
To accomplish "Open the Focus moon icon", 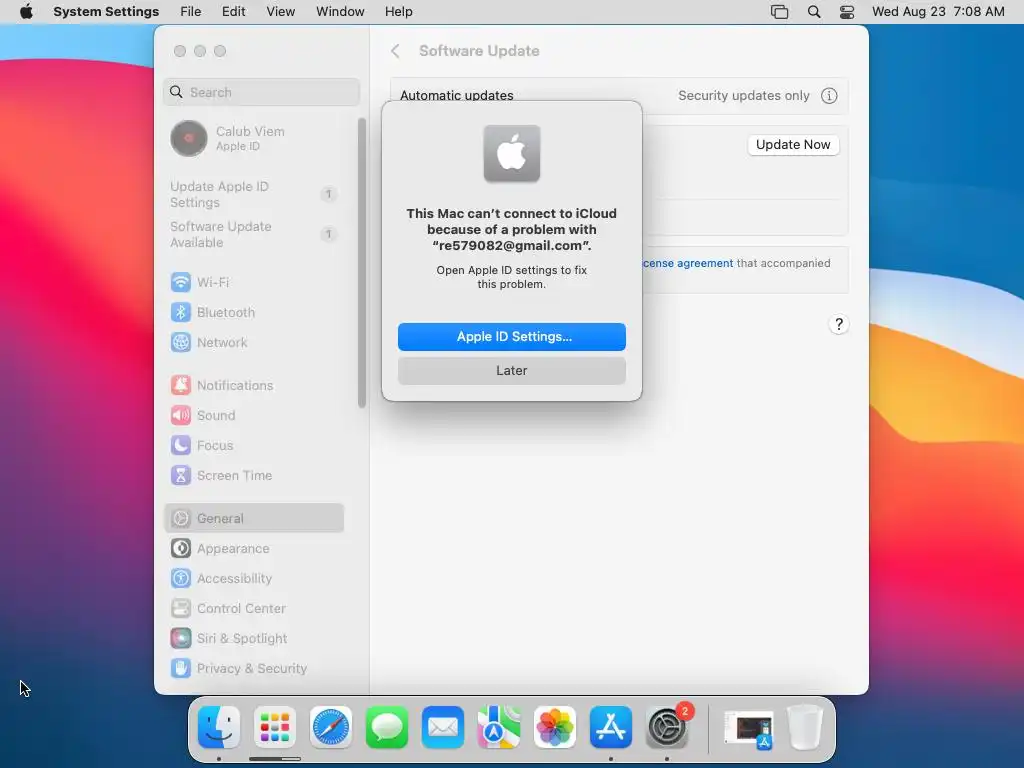I will [x=181, y=445].
